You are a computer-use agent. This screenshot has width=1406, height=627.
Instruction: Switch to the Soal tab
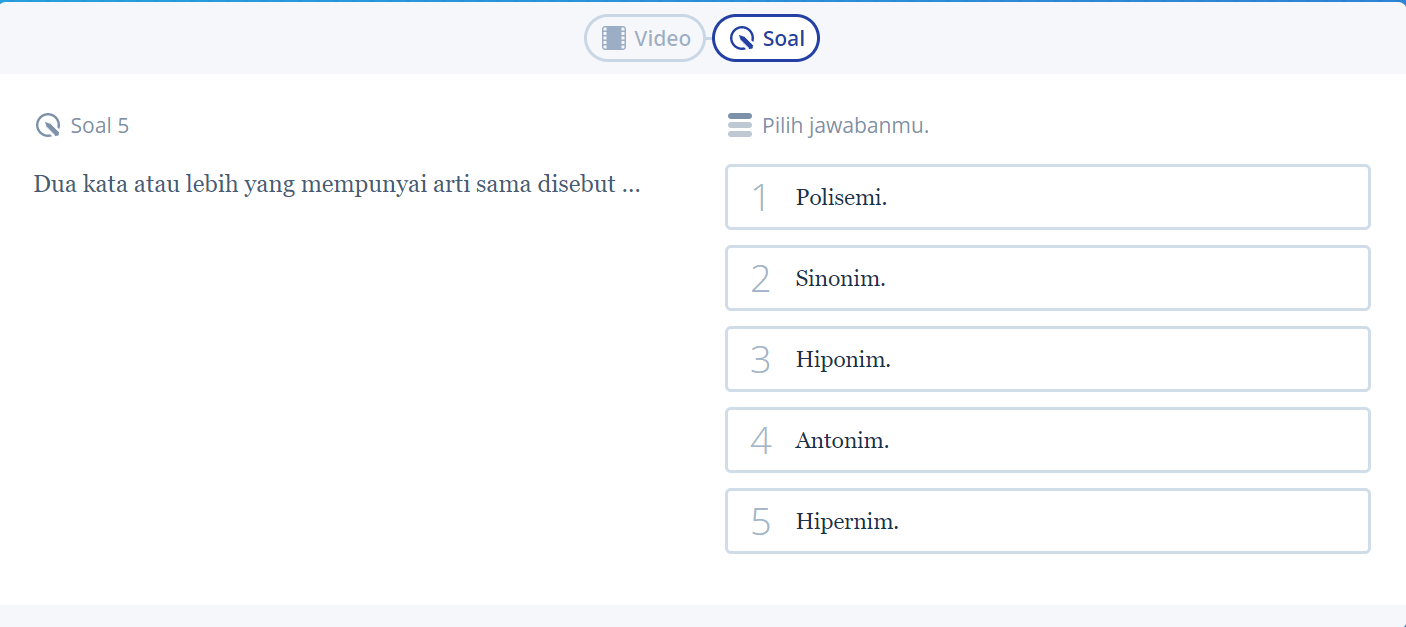[765, 38]
